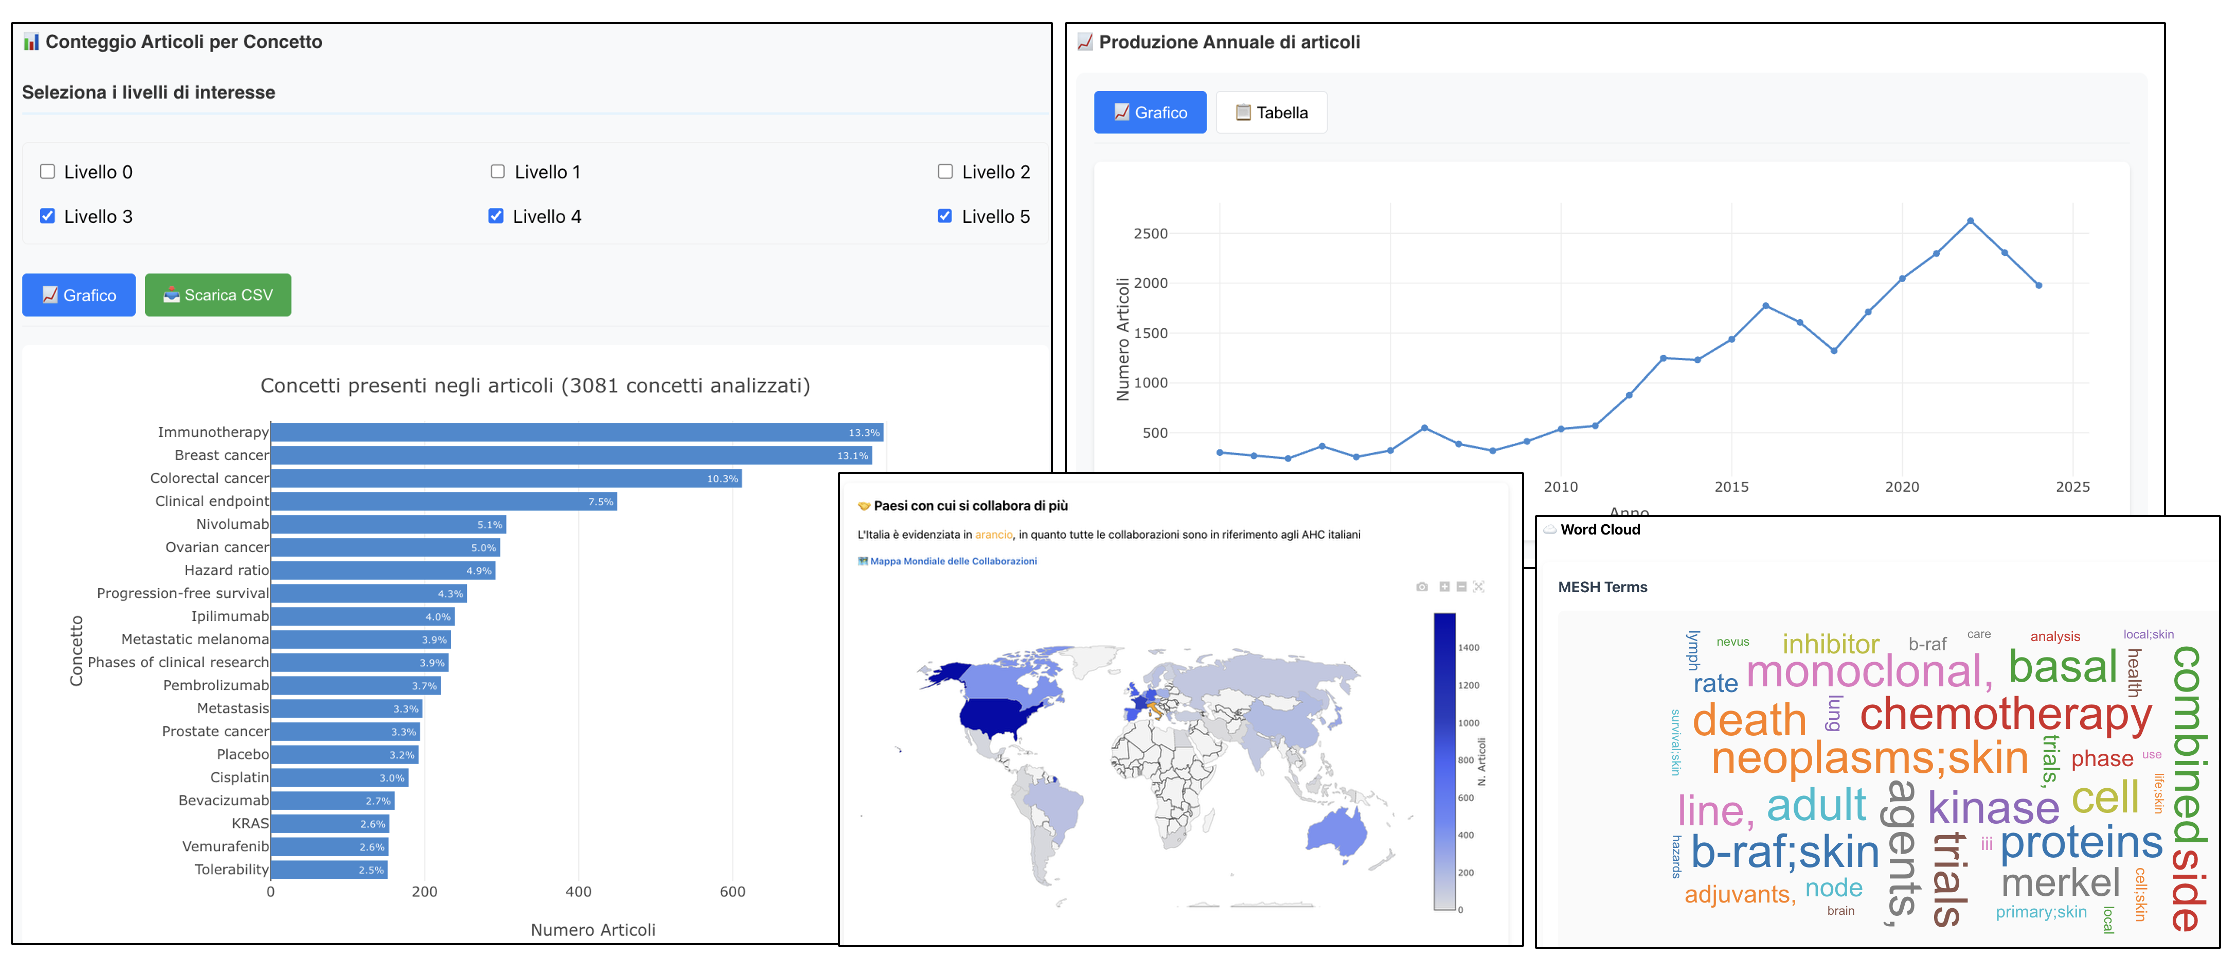The height and width of the screenshot is (974, 2240).
Task: Select the Grafico tab in Produzione Annuale
Action: 1150,113
